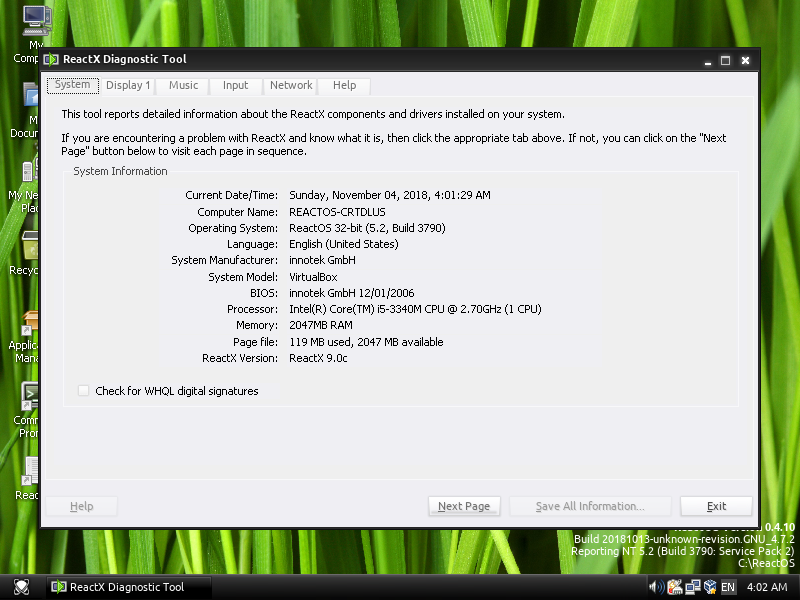Click the 2047MB RAM memory value

(x=320, y=325)
